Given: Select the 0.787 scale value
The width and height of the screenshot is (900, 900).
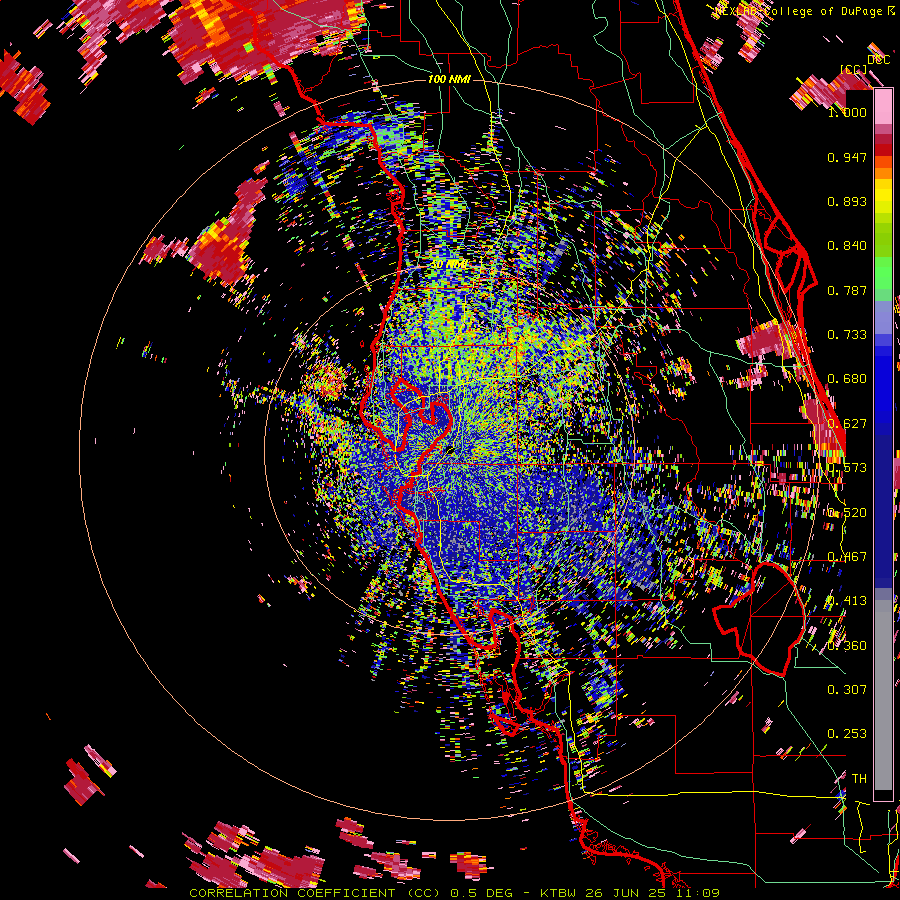Looking at the screenshot, I should [x=847, y=290].
